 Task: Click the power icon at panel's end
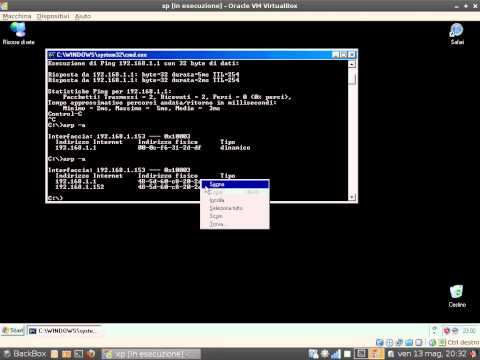pos(473,354)
